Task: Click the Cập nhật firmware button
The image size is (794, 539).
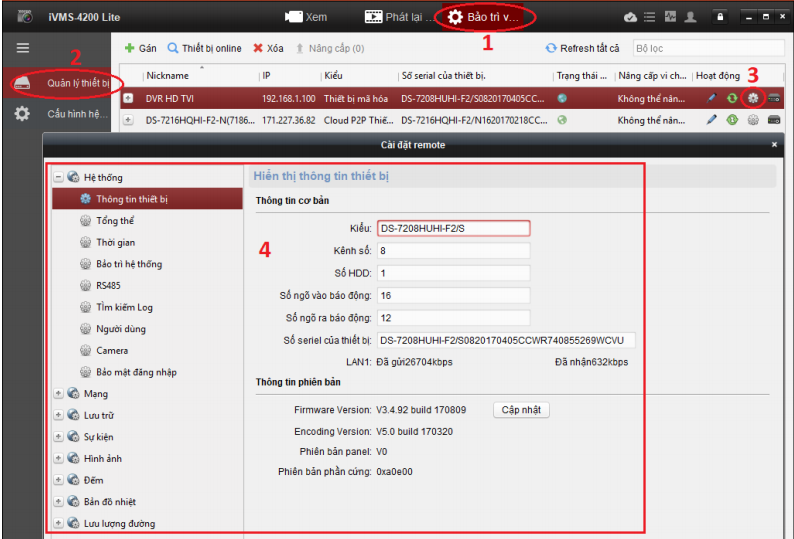Action: tap(521, 410)
